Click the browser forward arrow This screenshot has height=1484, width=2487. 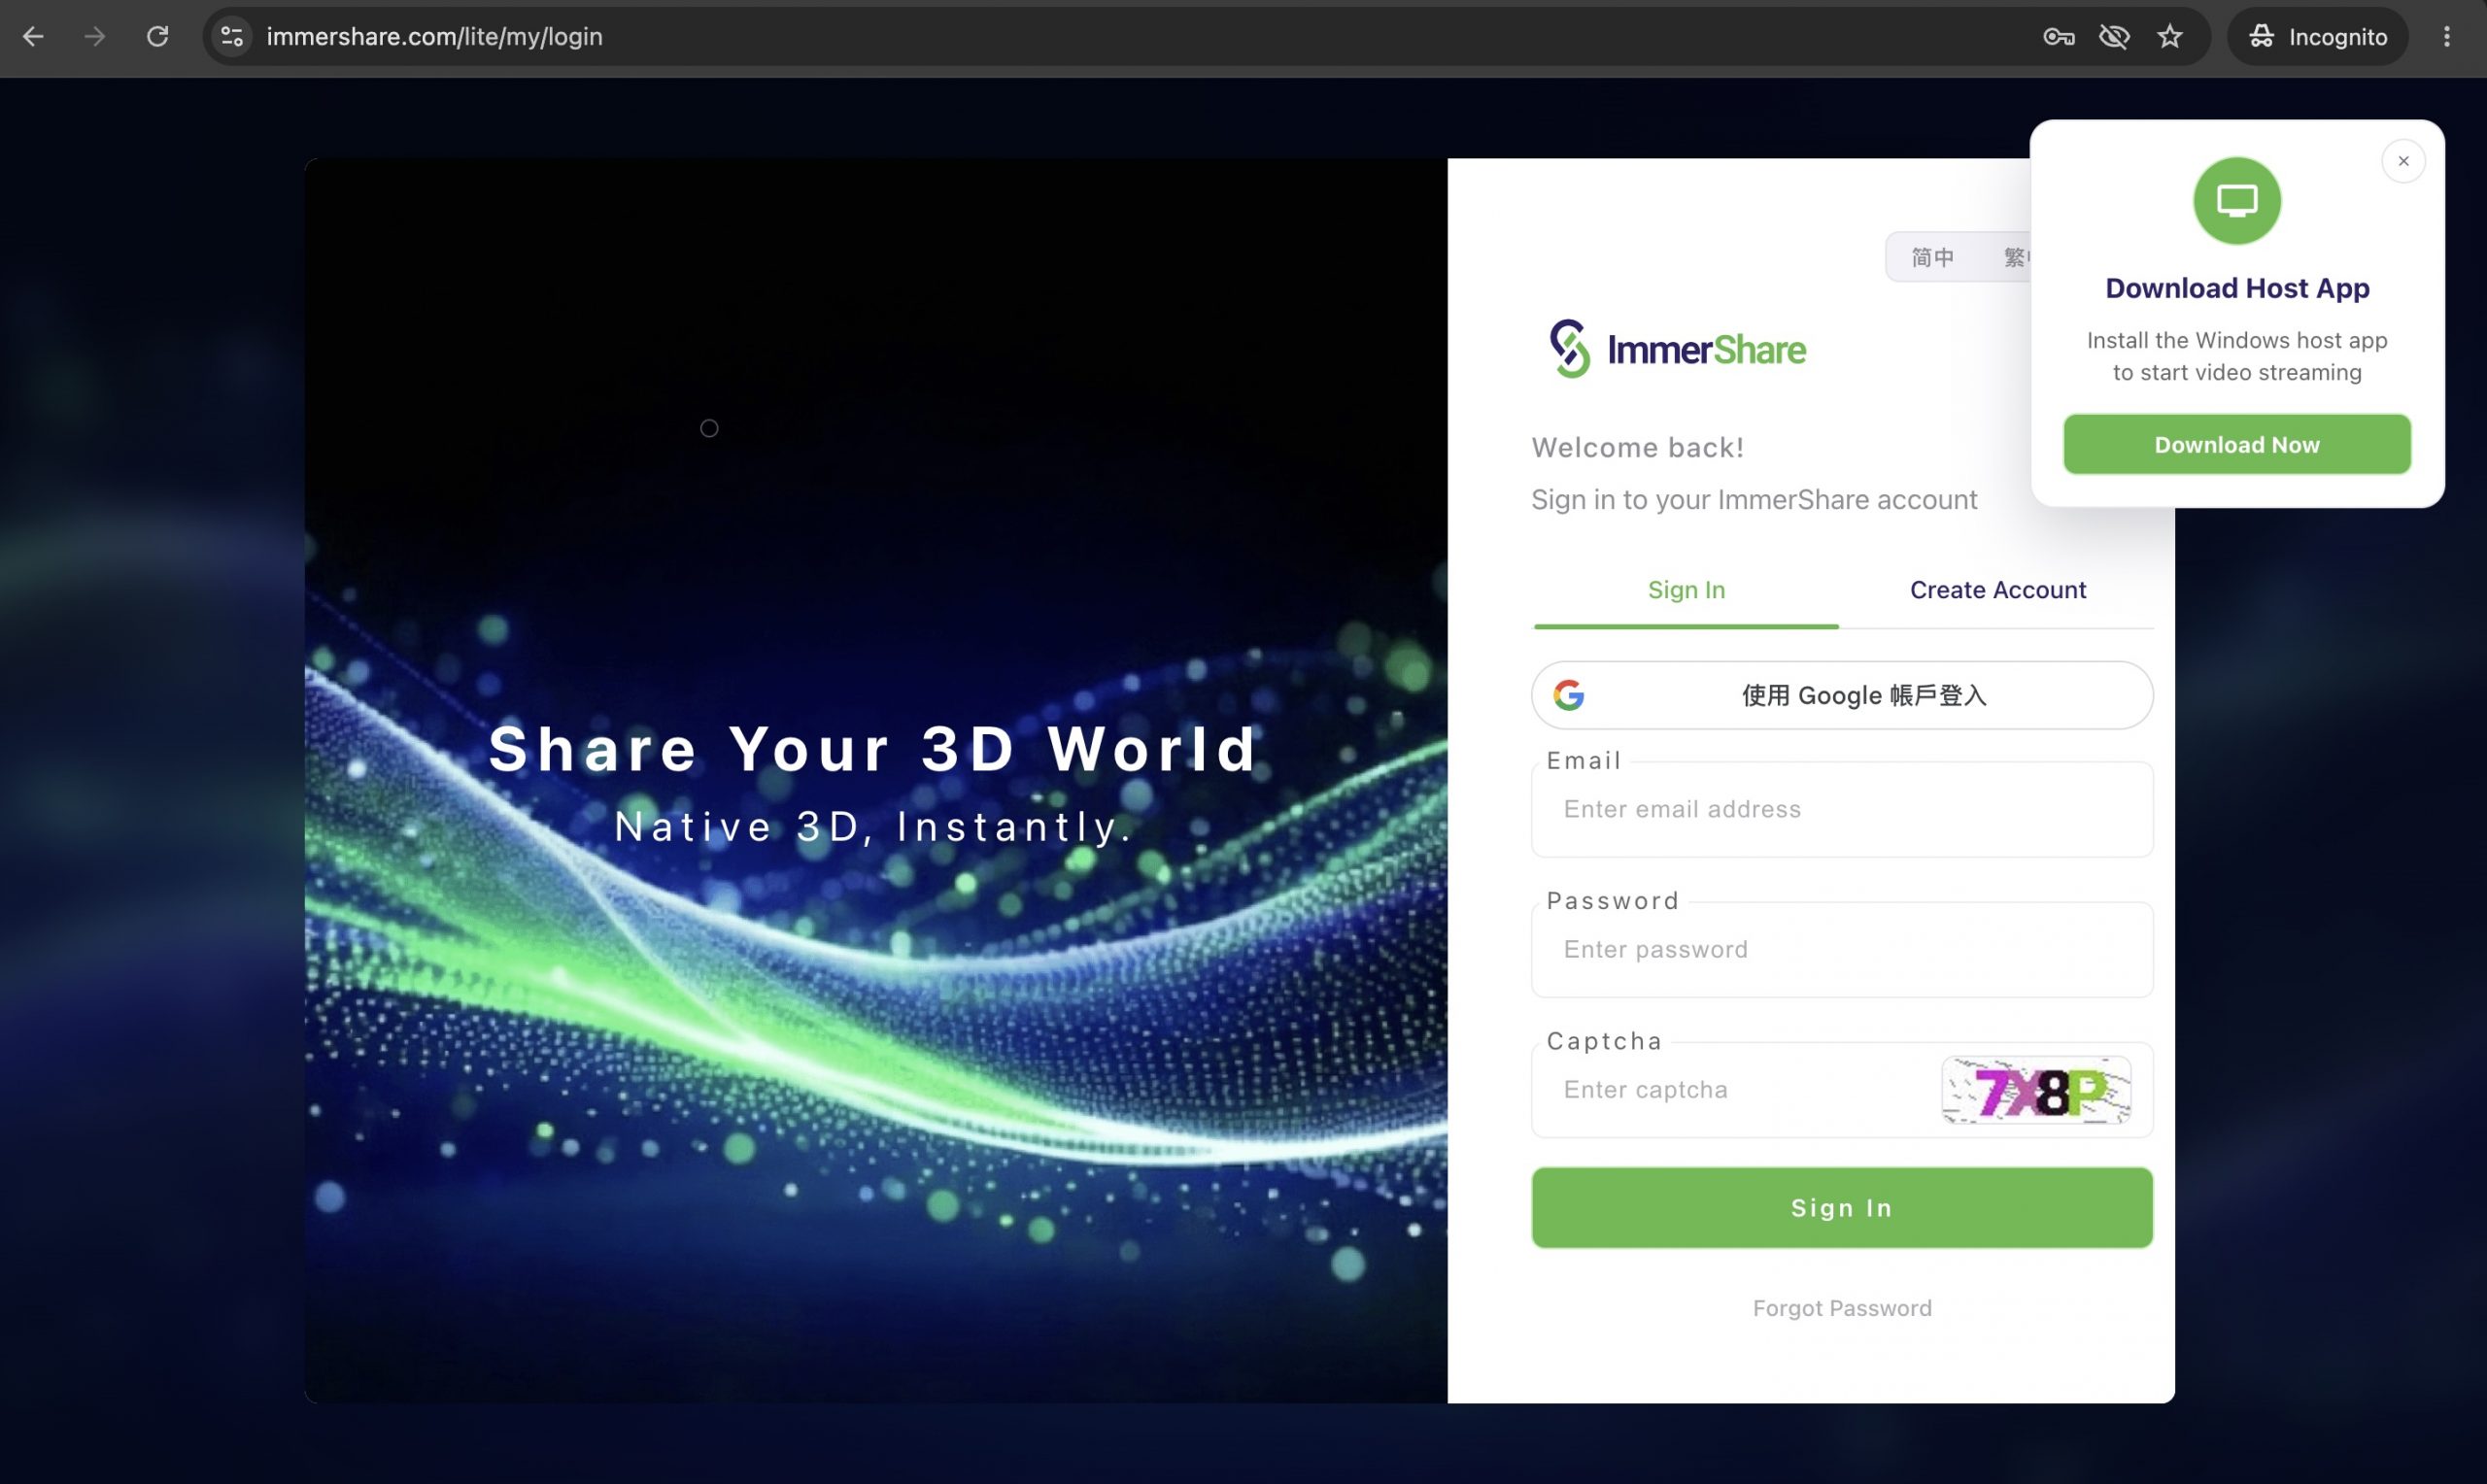pyautogui.click(x=95, y=37)
